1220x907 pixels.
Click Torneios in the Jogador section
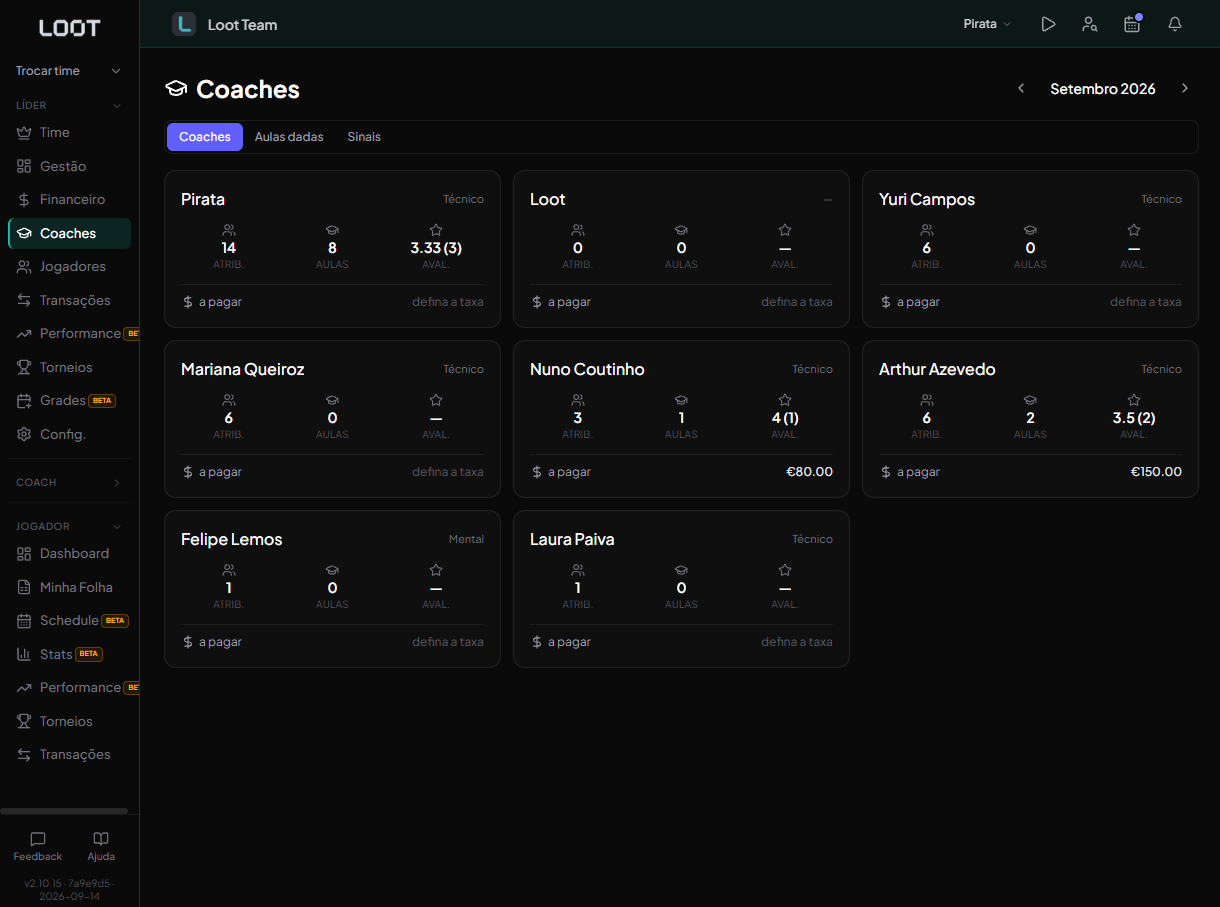click(x=69, y=721)
